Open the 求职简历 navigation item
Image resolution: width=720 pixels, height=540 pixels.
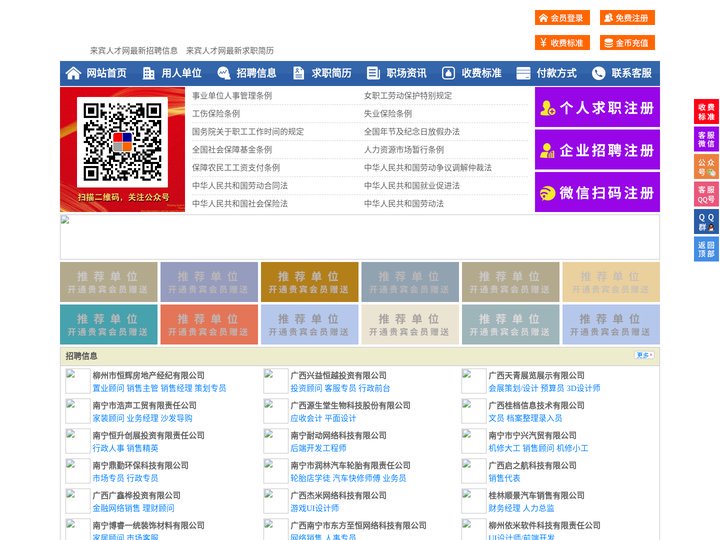point(332,73)
